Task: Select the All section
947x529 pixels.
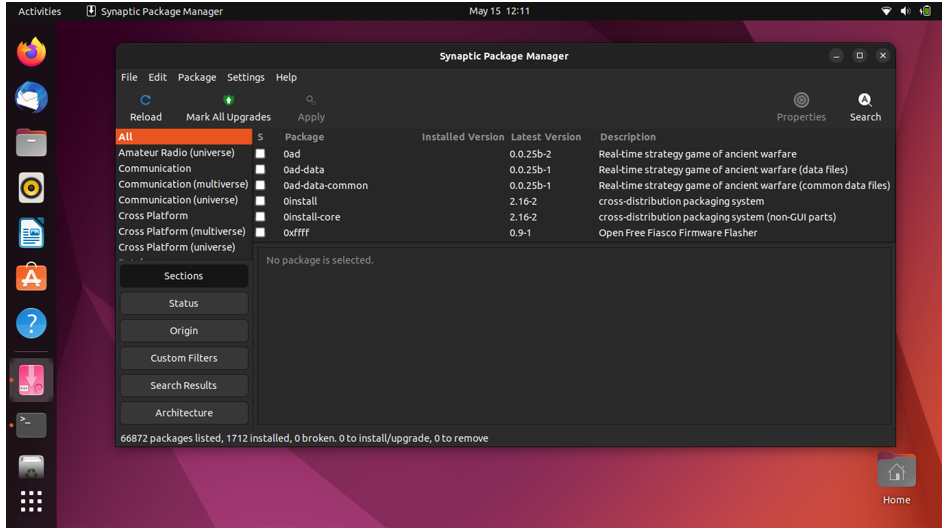Action: [184, 137]
